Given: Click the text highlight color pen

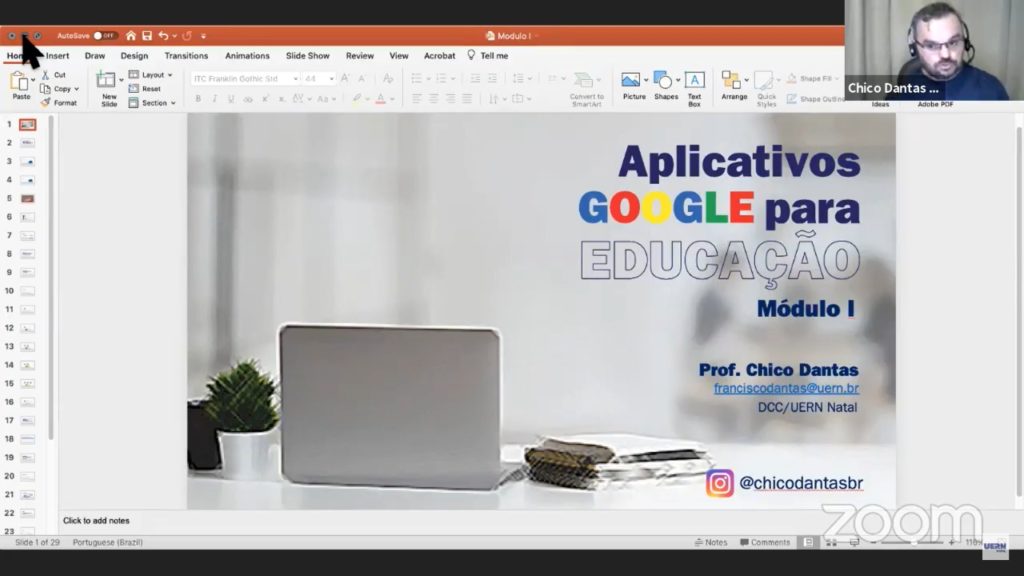Looking at the screenshot, I should click(357, 99).
